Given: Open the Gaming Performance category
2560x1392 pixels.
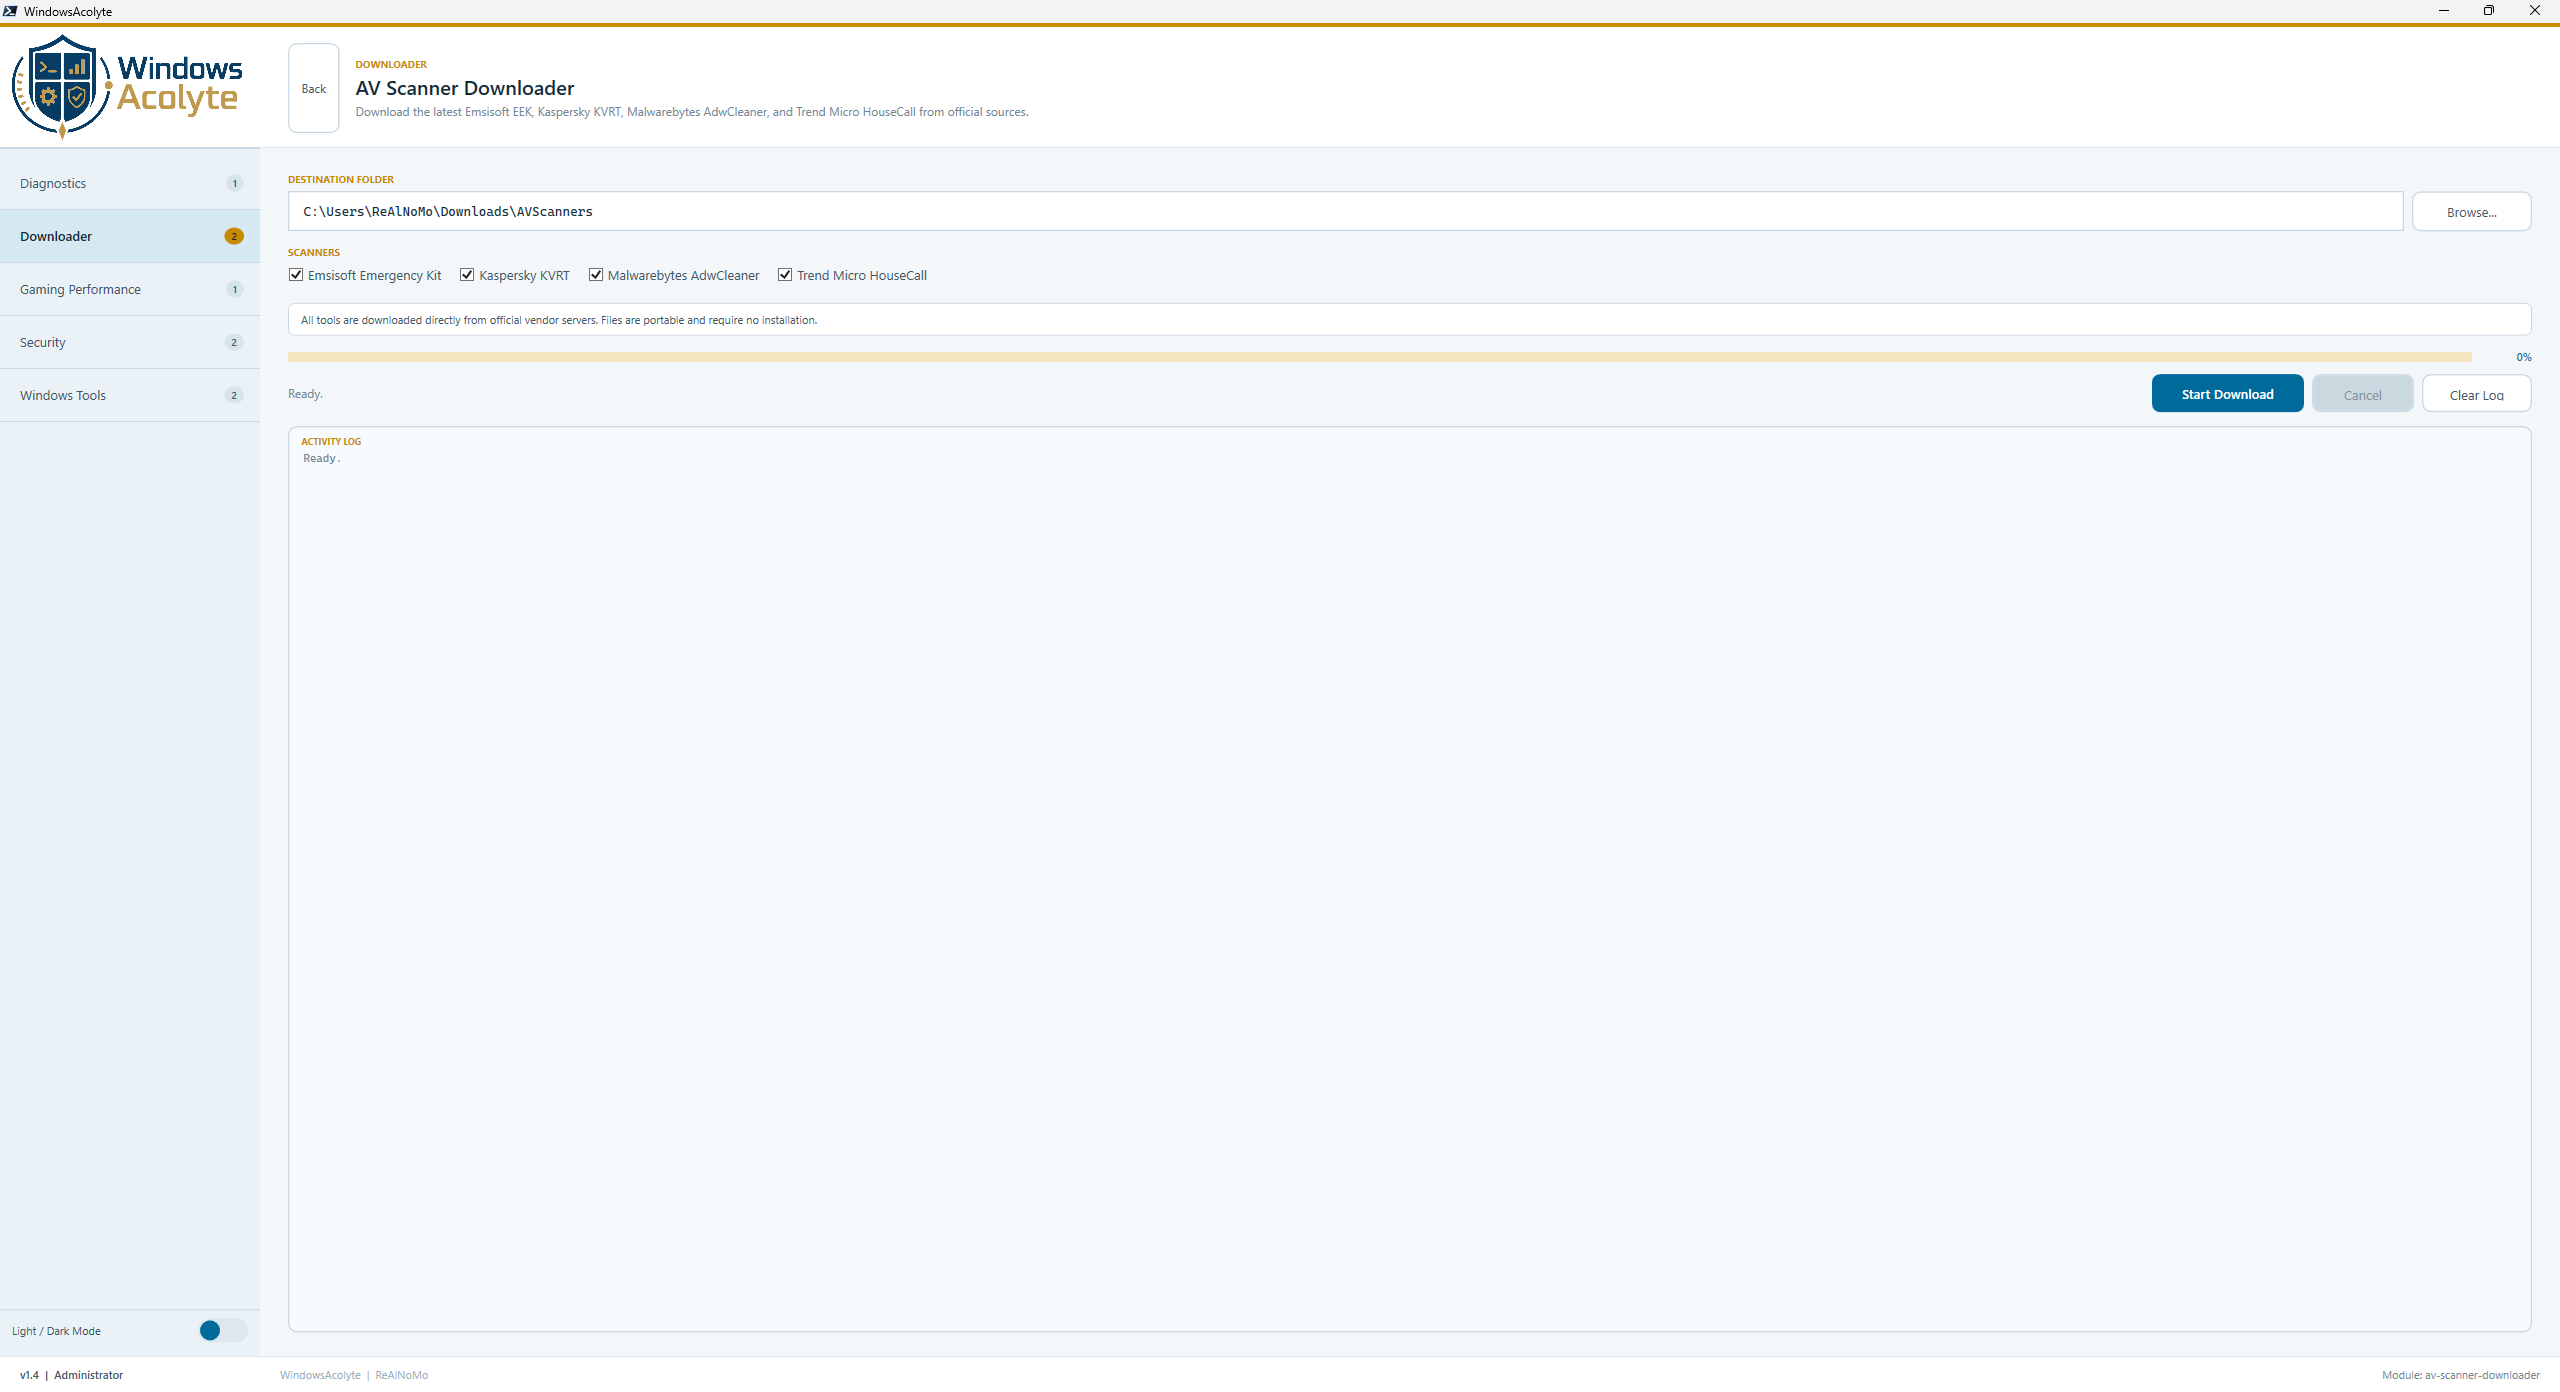Looking at the screenshot, I should 130,289.
